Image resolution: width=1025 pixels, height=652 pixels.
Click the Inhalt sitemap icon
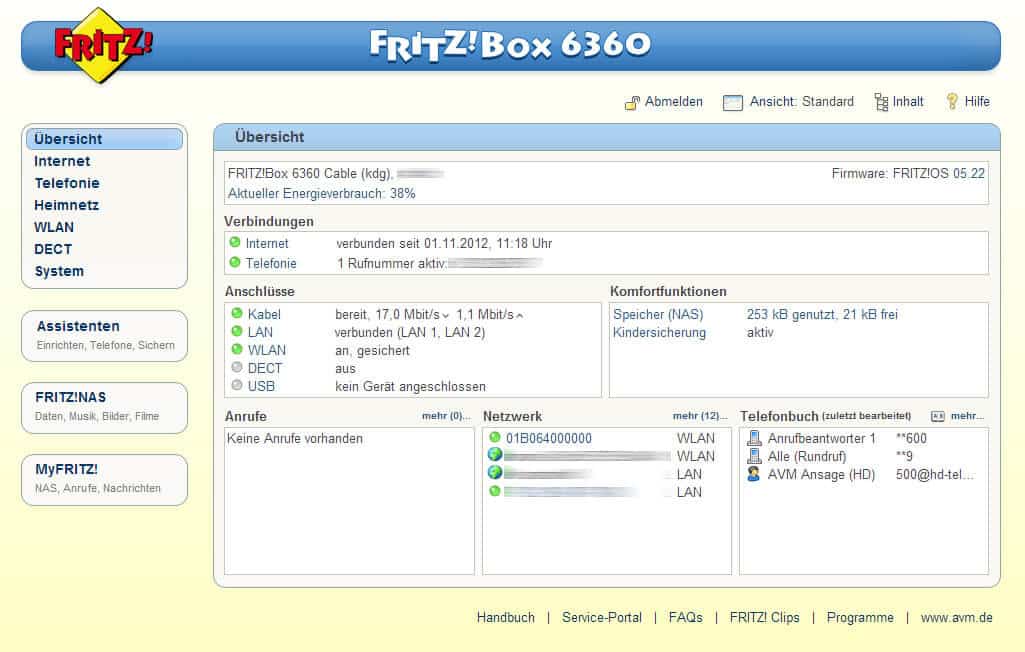point(881,102)
